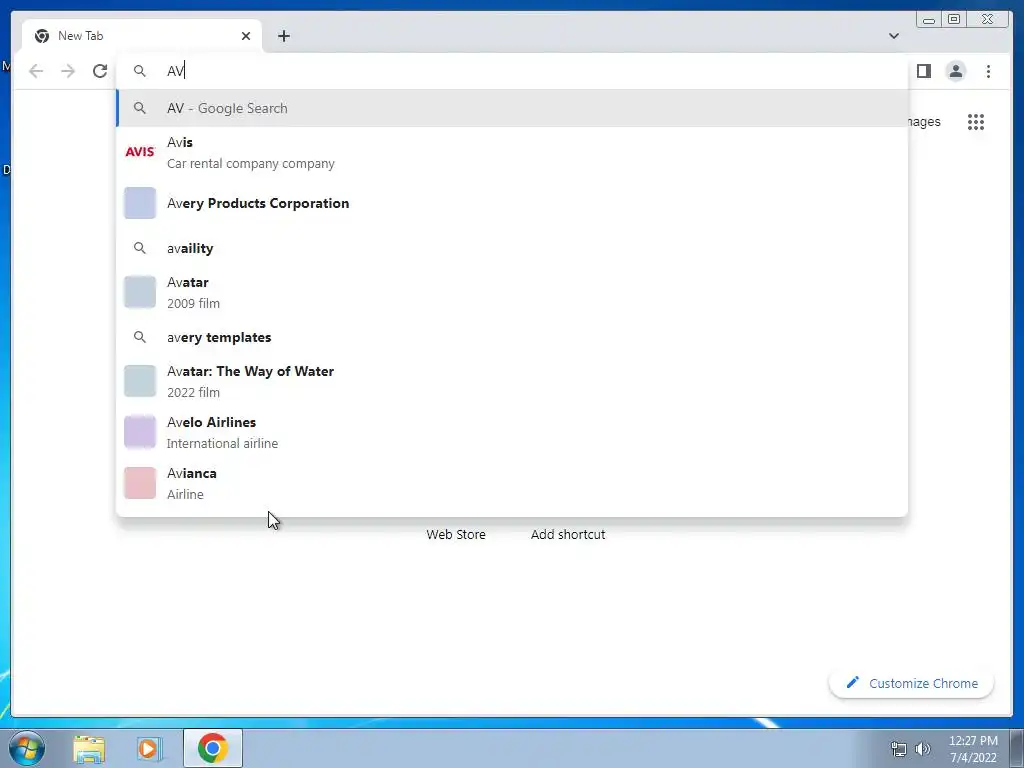
Task: Choose the 'AV - Google Search' suggestion
Action: [512, 108]
